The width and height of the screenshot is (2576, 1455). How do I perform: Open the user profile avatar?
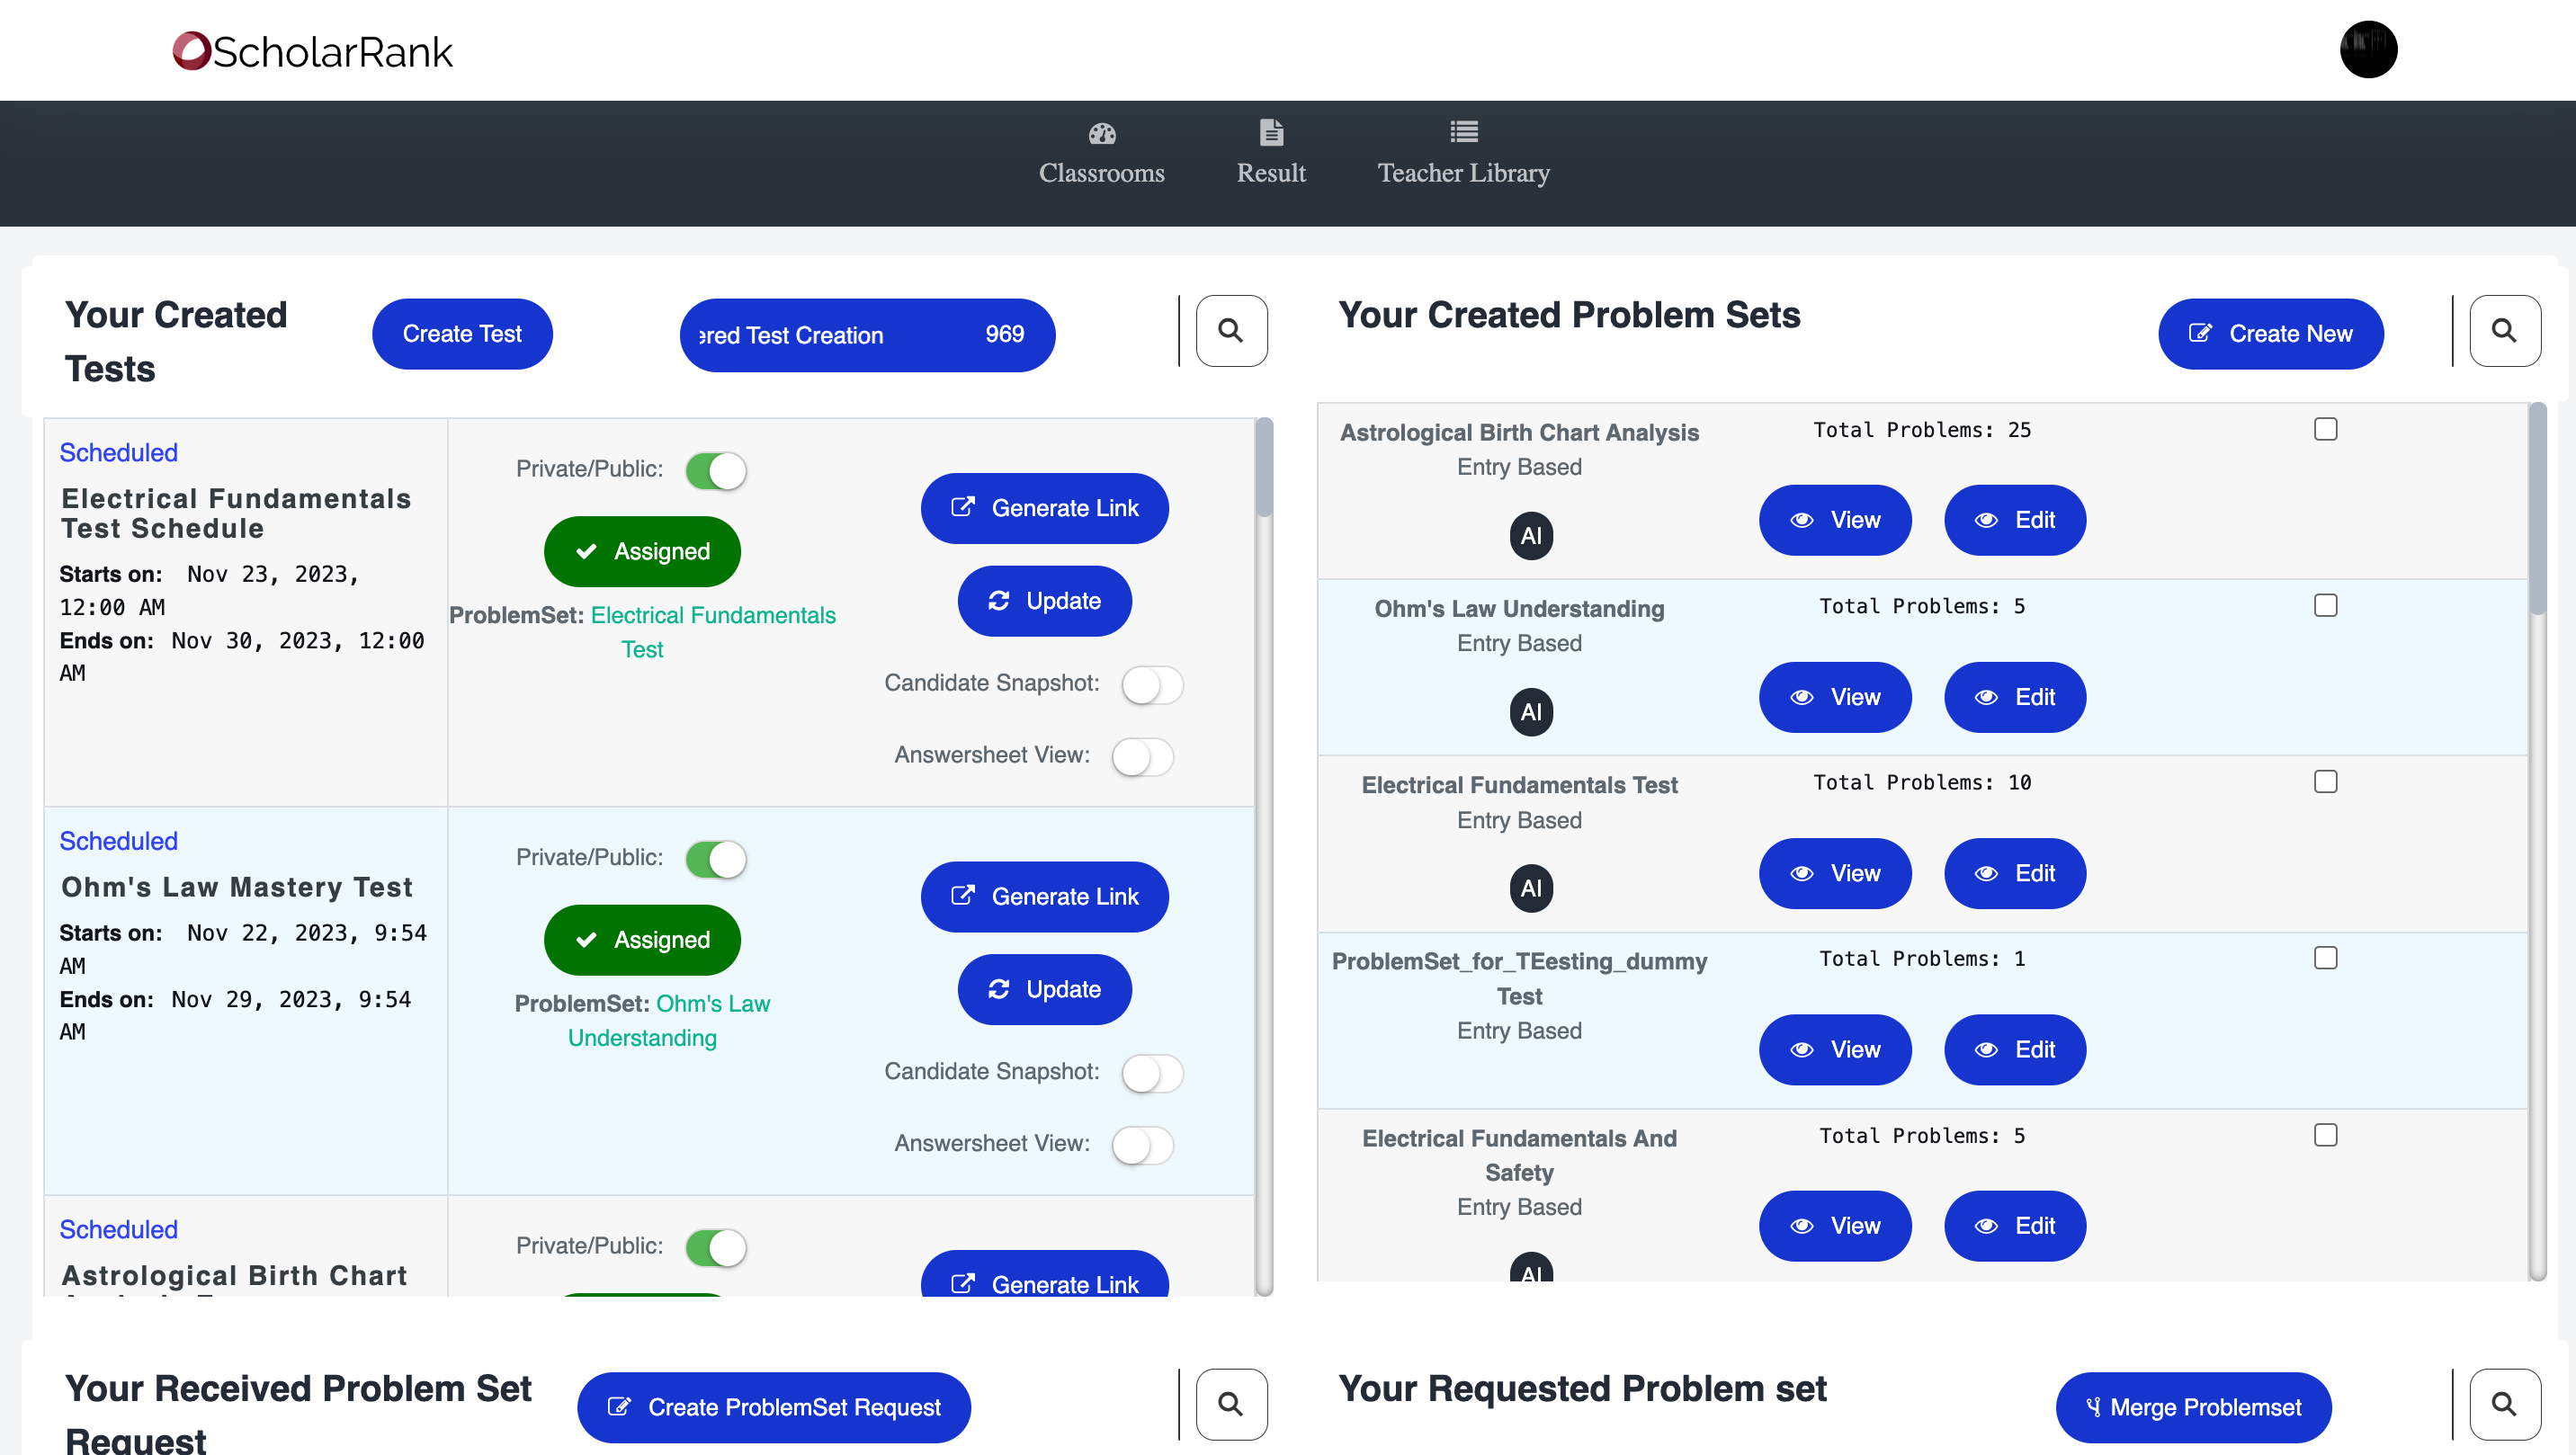pos(2367,49)
